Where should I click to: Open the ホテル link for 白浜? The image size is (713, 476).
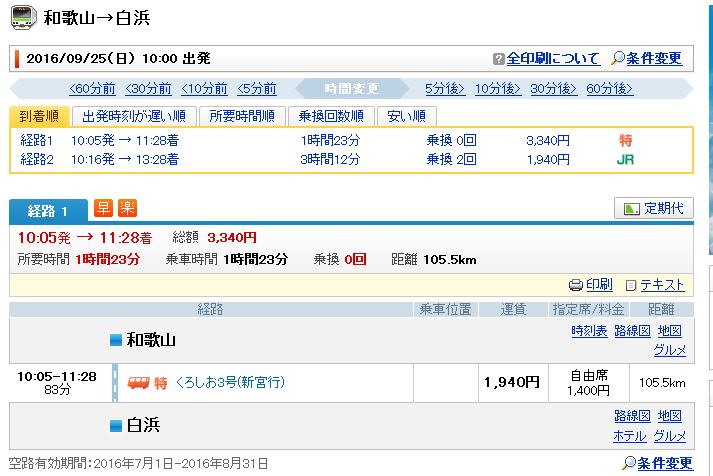tap(629, 436)
